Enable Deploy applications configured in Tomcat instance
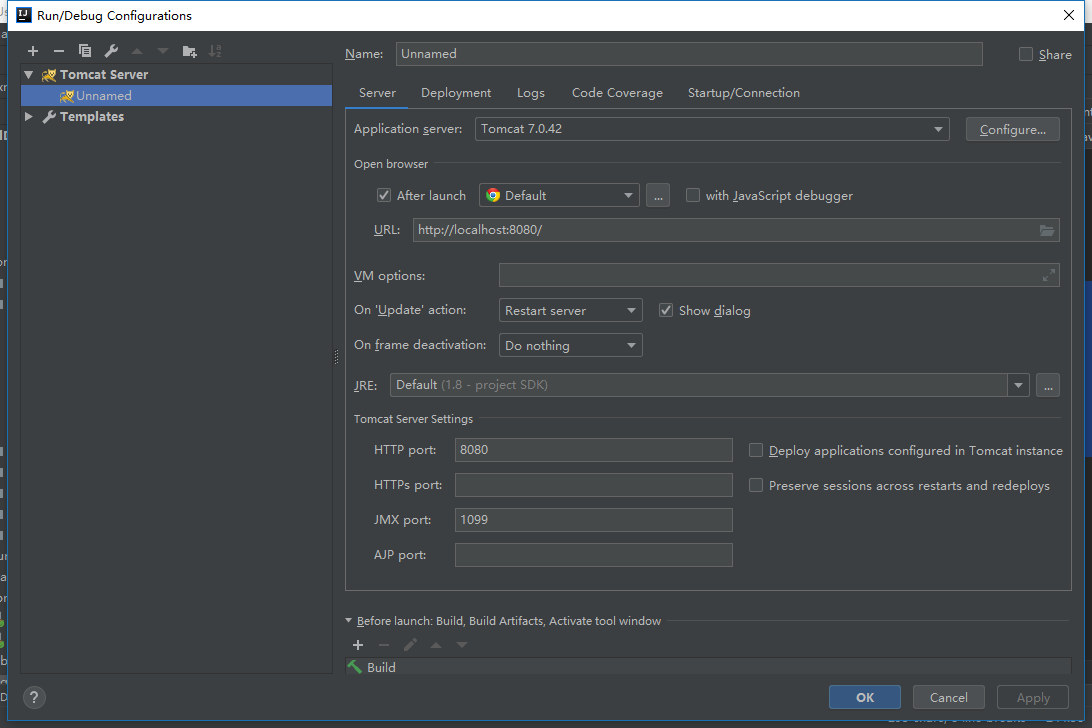The image size is (1092, 728). click(756, 451)
